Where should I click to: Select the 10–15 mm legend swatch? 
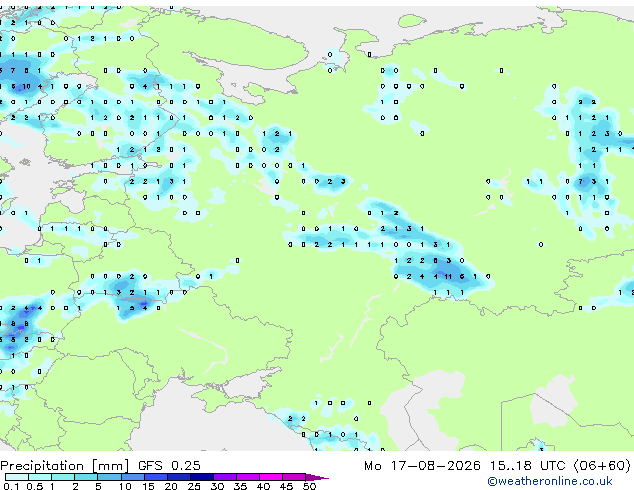132,477
